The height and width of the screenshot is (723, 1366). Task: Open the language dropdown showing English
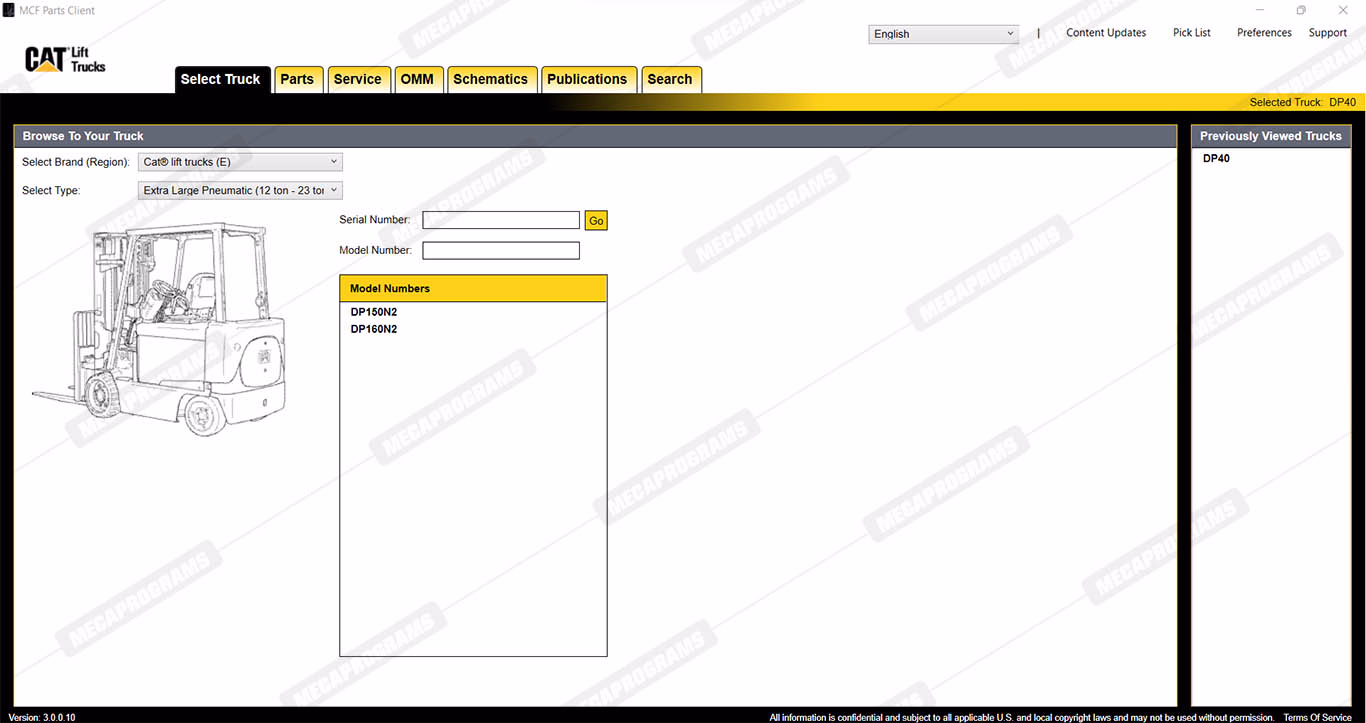click(943, 34)
